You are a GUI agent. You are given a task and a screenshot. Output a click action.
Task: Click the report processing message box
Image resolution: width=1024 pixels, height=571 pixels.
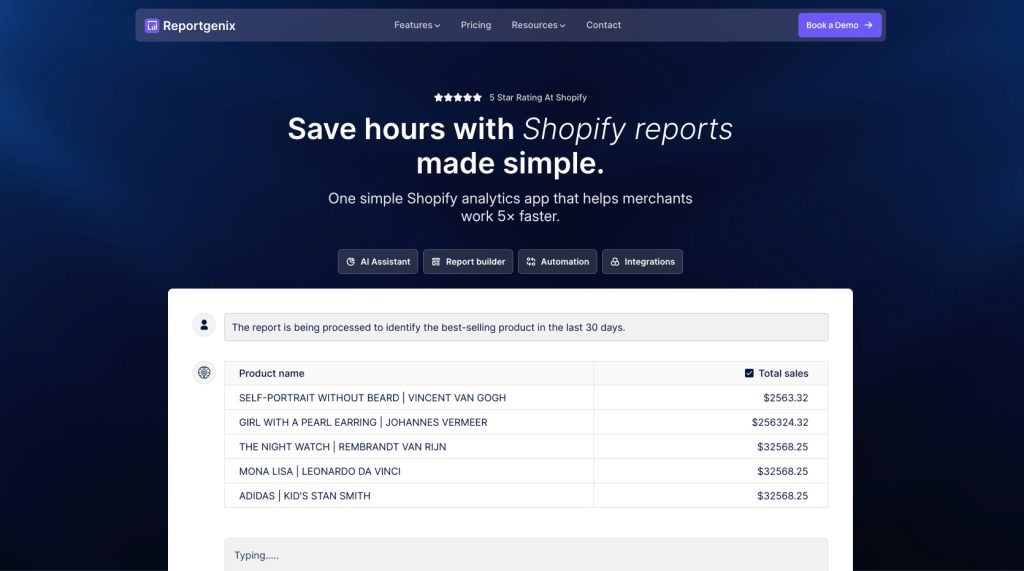(526, 327)
